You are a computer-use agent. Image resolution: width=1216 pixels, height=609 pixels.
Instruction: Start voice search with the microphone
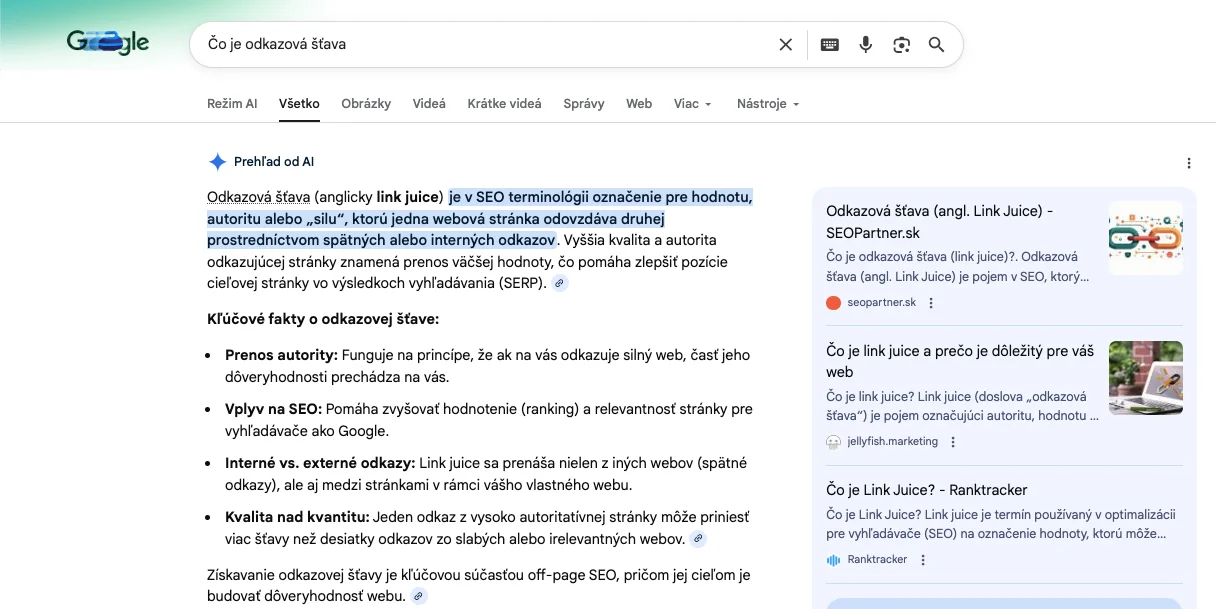click(866, 45)
